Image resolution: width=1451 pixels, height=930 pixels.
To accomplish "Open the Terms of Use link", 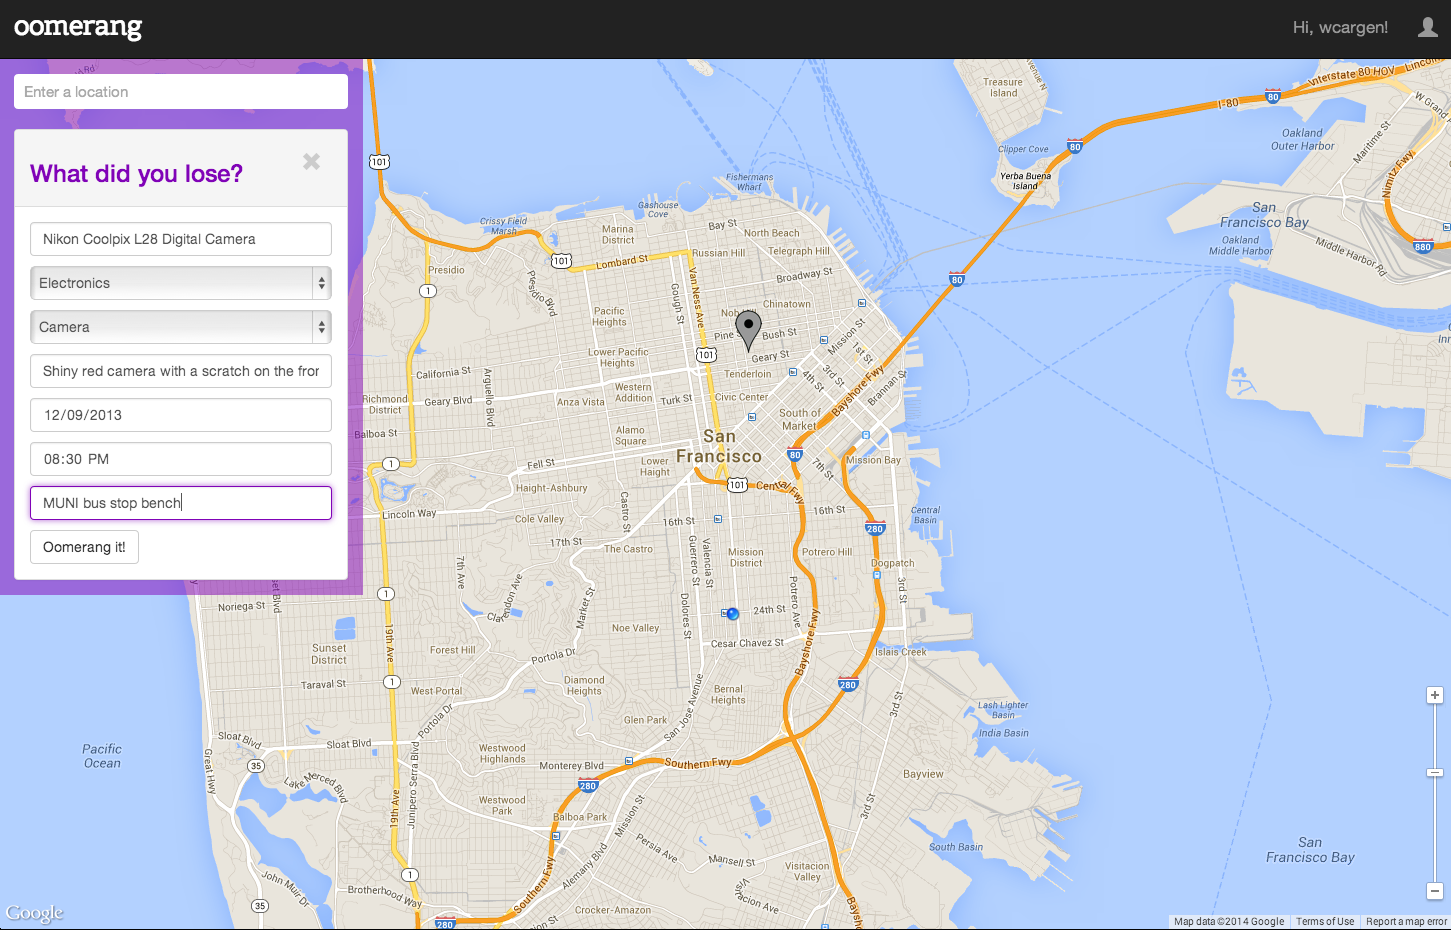I will (x=1325, y=922).
